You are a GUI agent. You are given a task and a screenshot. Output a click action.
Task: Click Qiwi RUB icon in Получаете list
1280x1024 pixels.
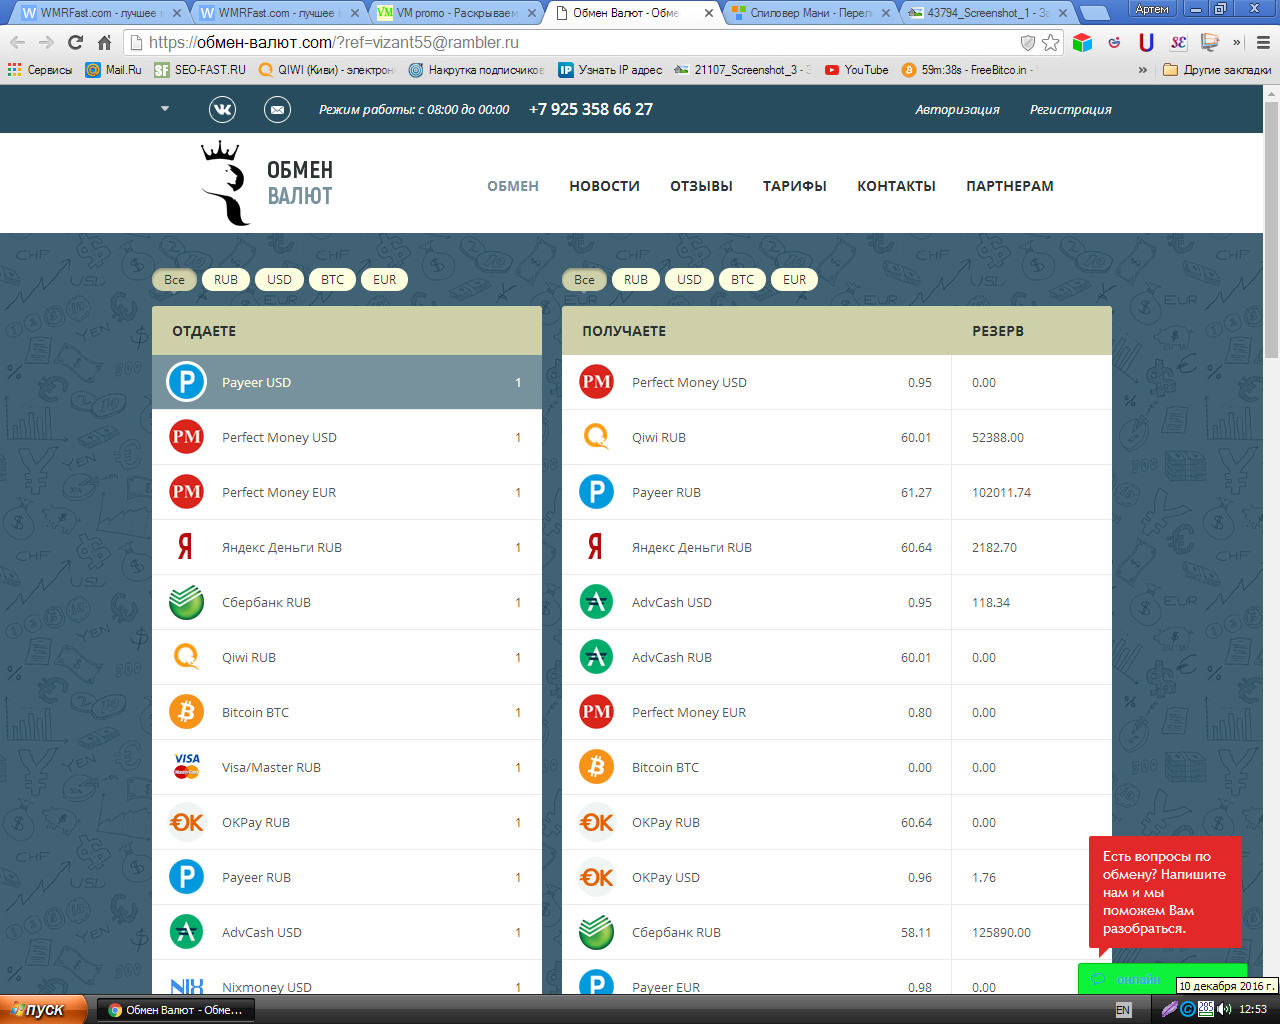(596, 437)
